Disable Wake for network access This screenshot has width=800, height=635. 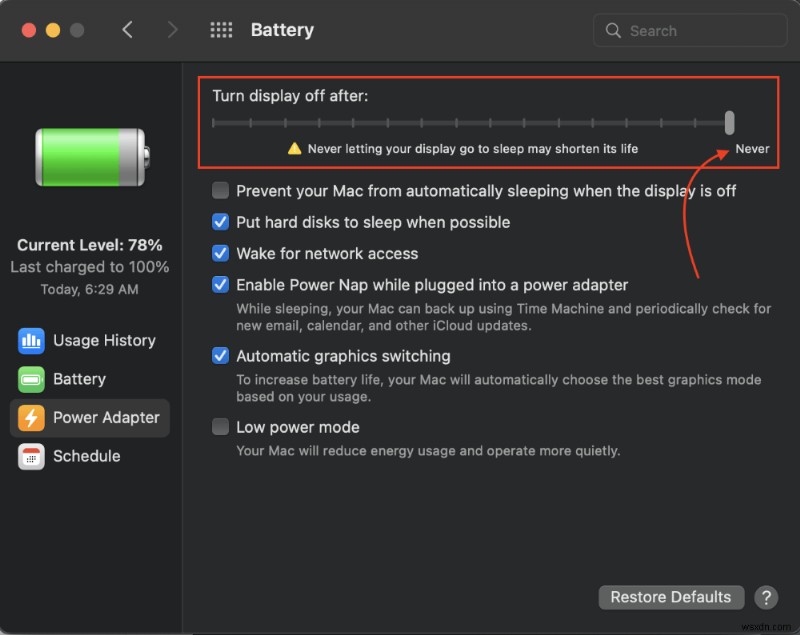[219, 253]
